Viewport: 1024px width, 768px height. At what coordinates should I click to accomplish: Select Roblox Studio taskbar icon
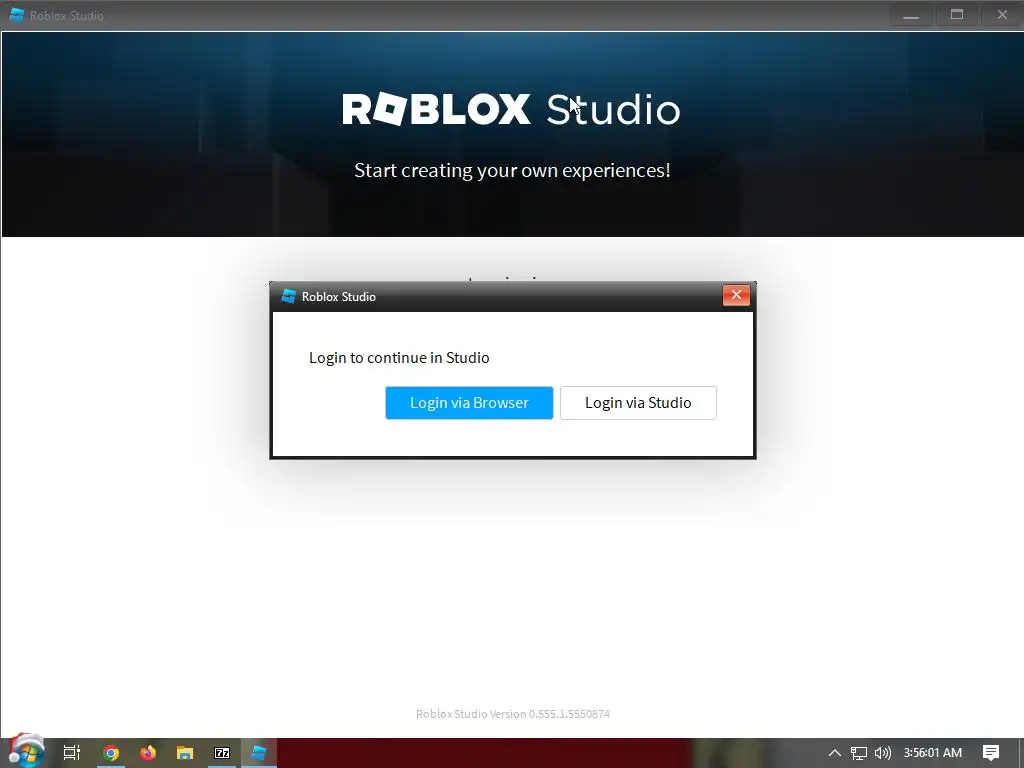[259, 753]
